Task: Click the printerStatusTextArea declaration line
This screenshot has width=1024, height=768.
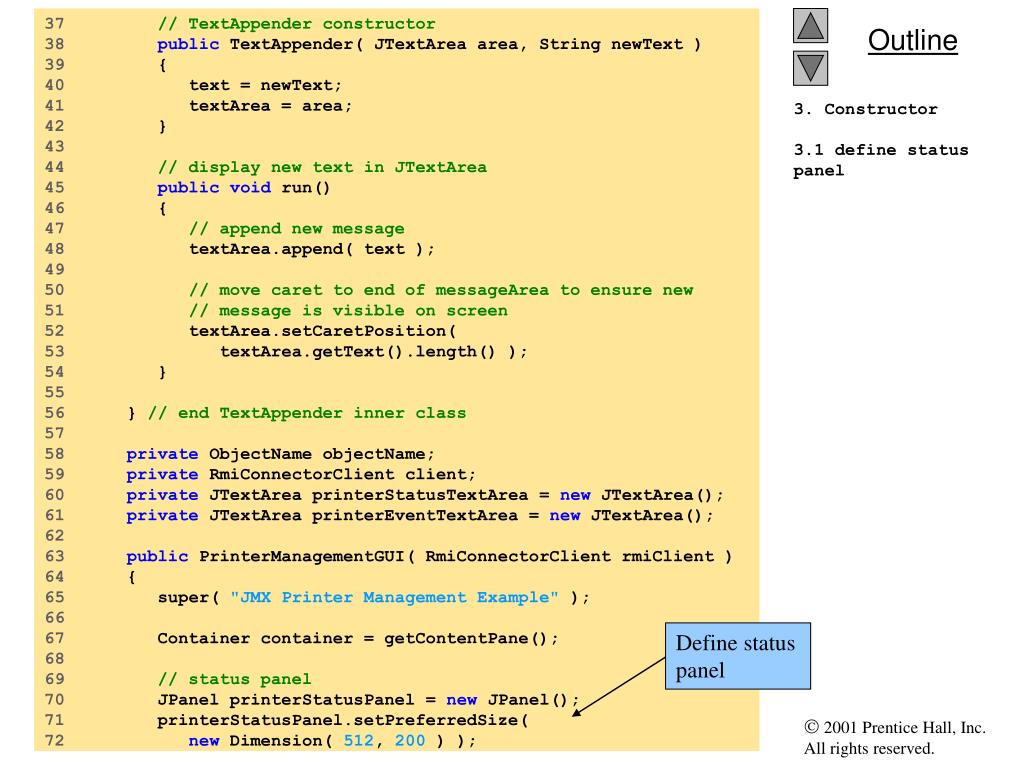Action: click(425, 496)
